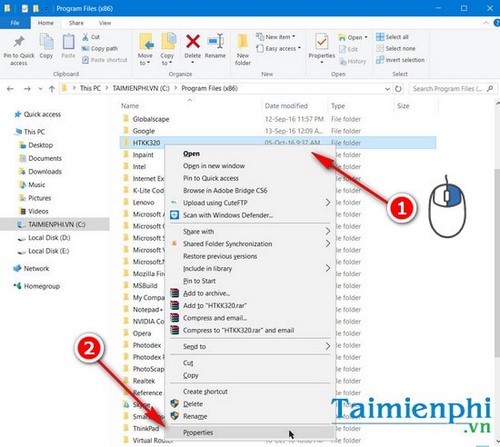500x447 pixels.
Task: Click the Search Program Files box
Action: [x=452, y=89]
